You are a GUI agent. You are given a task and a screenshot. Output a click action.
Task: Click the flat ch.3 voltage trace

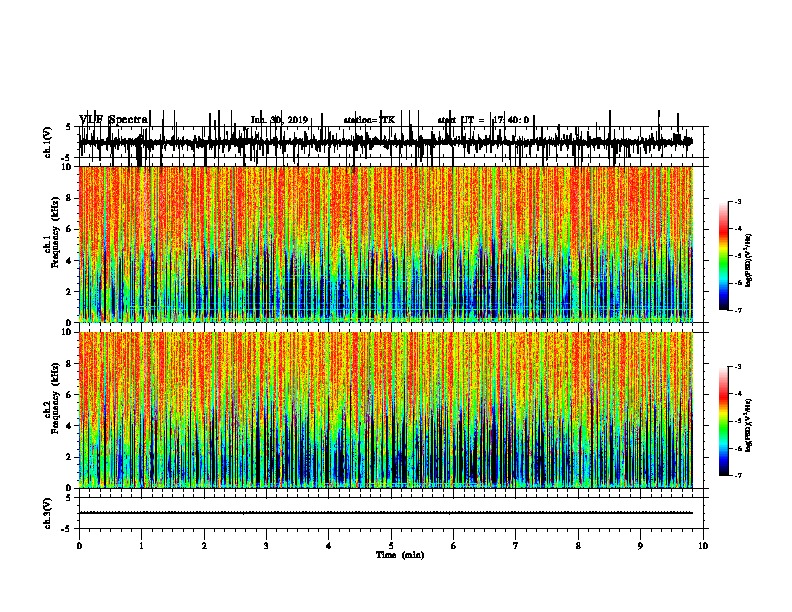click(386, 513)
